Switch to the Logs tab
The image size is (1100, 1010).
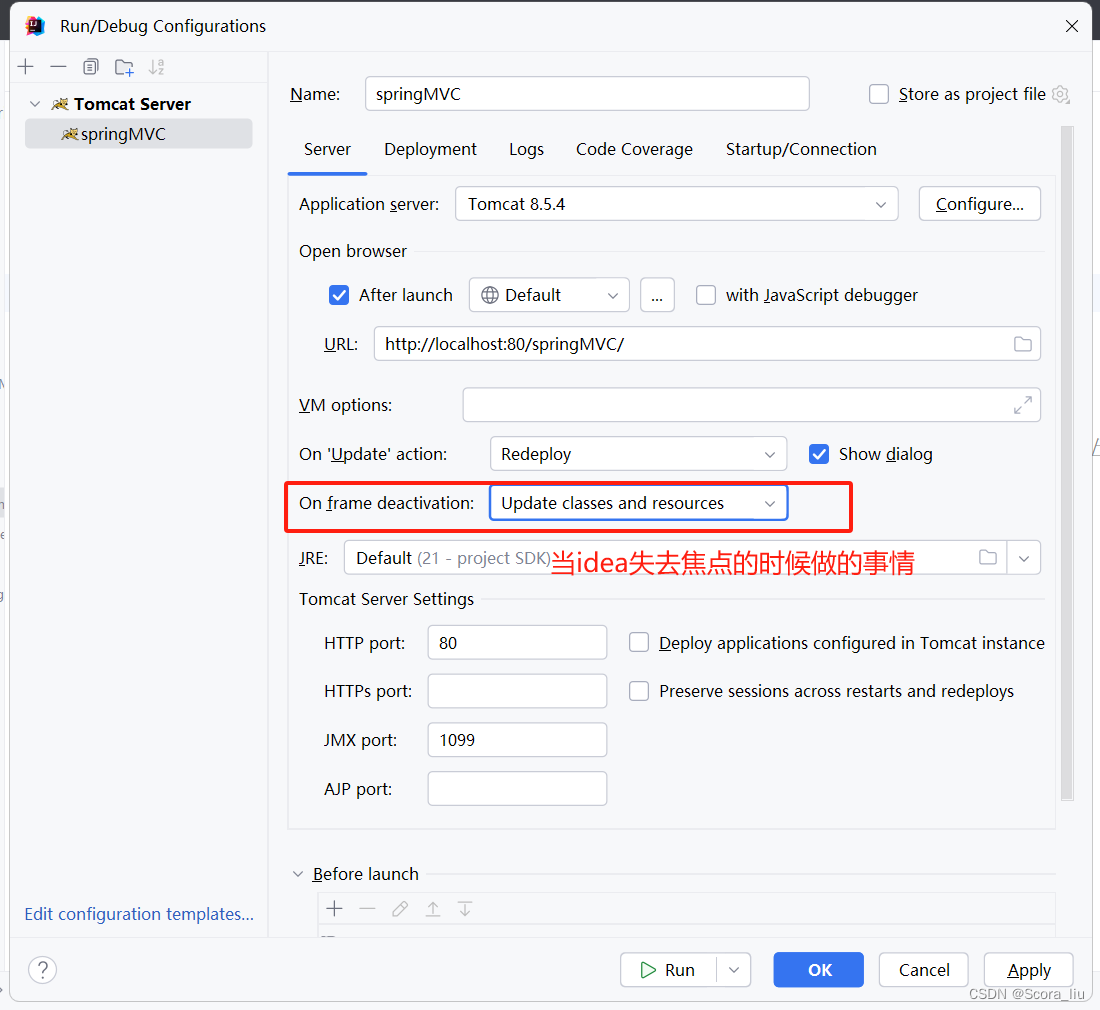tap(526, 149)
